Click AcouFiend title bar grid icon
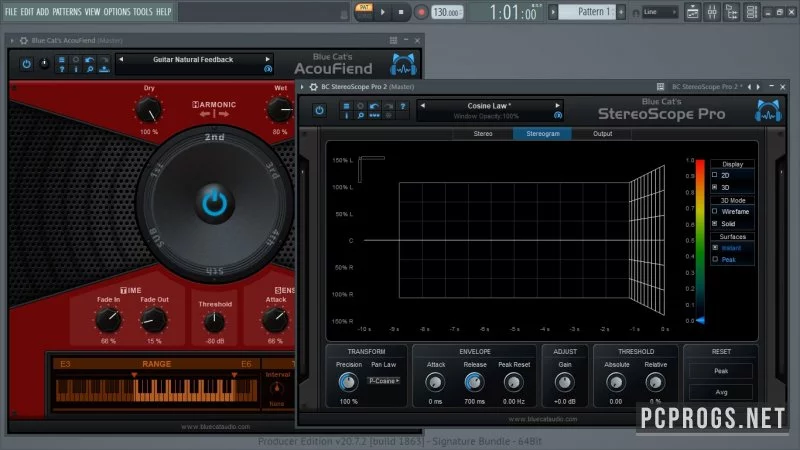Screen dimensions: 800x450 pos(393,40)
